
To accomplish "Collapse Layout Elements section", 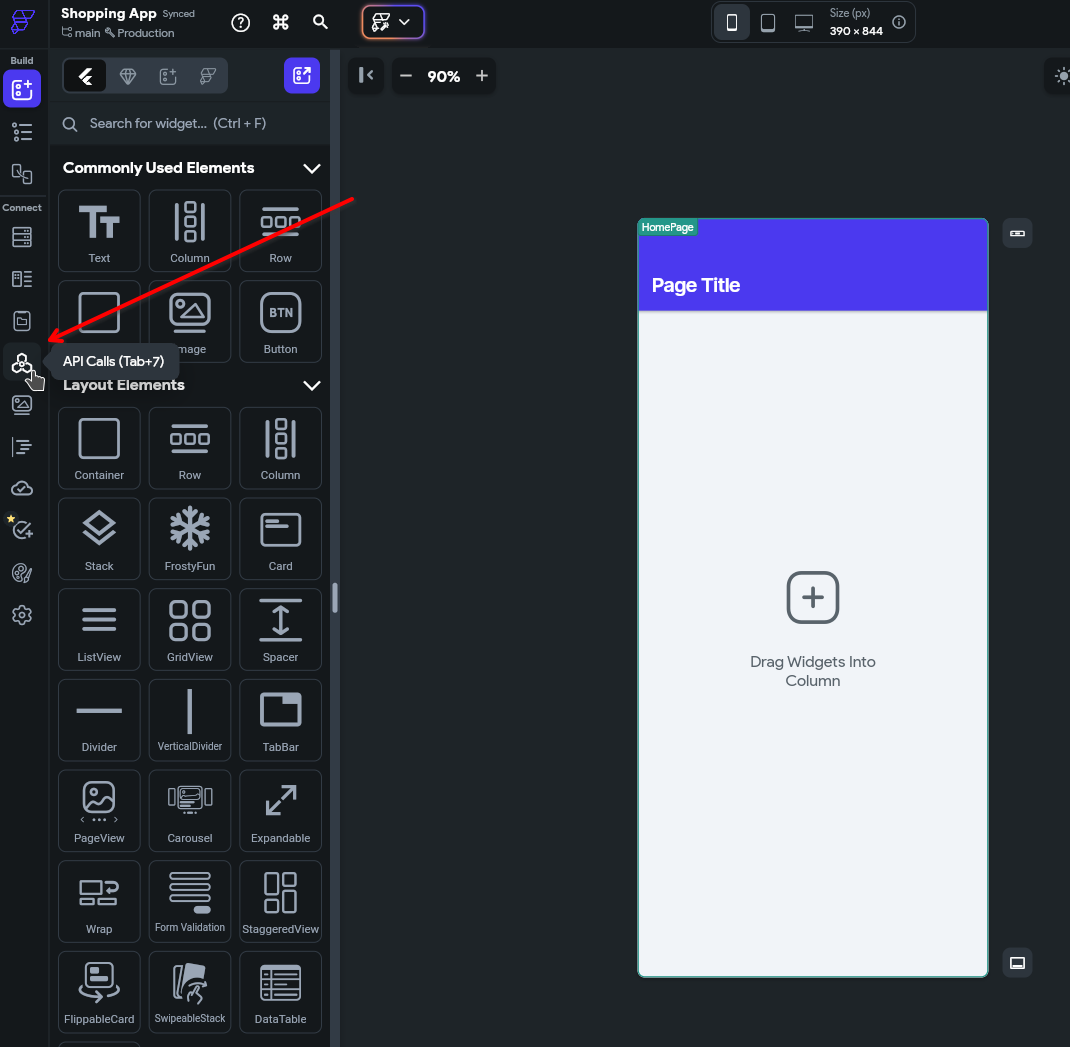I will 312,386.
